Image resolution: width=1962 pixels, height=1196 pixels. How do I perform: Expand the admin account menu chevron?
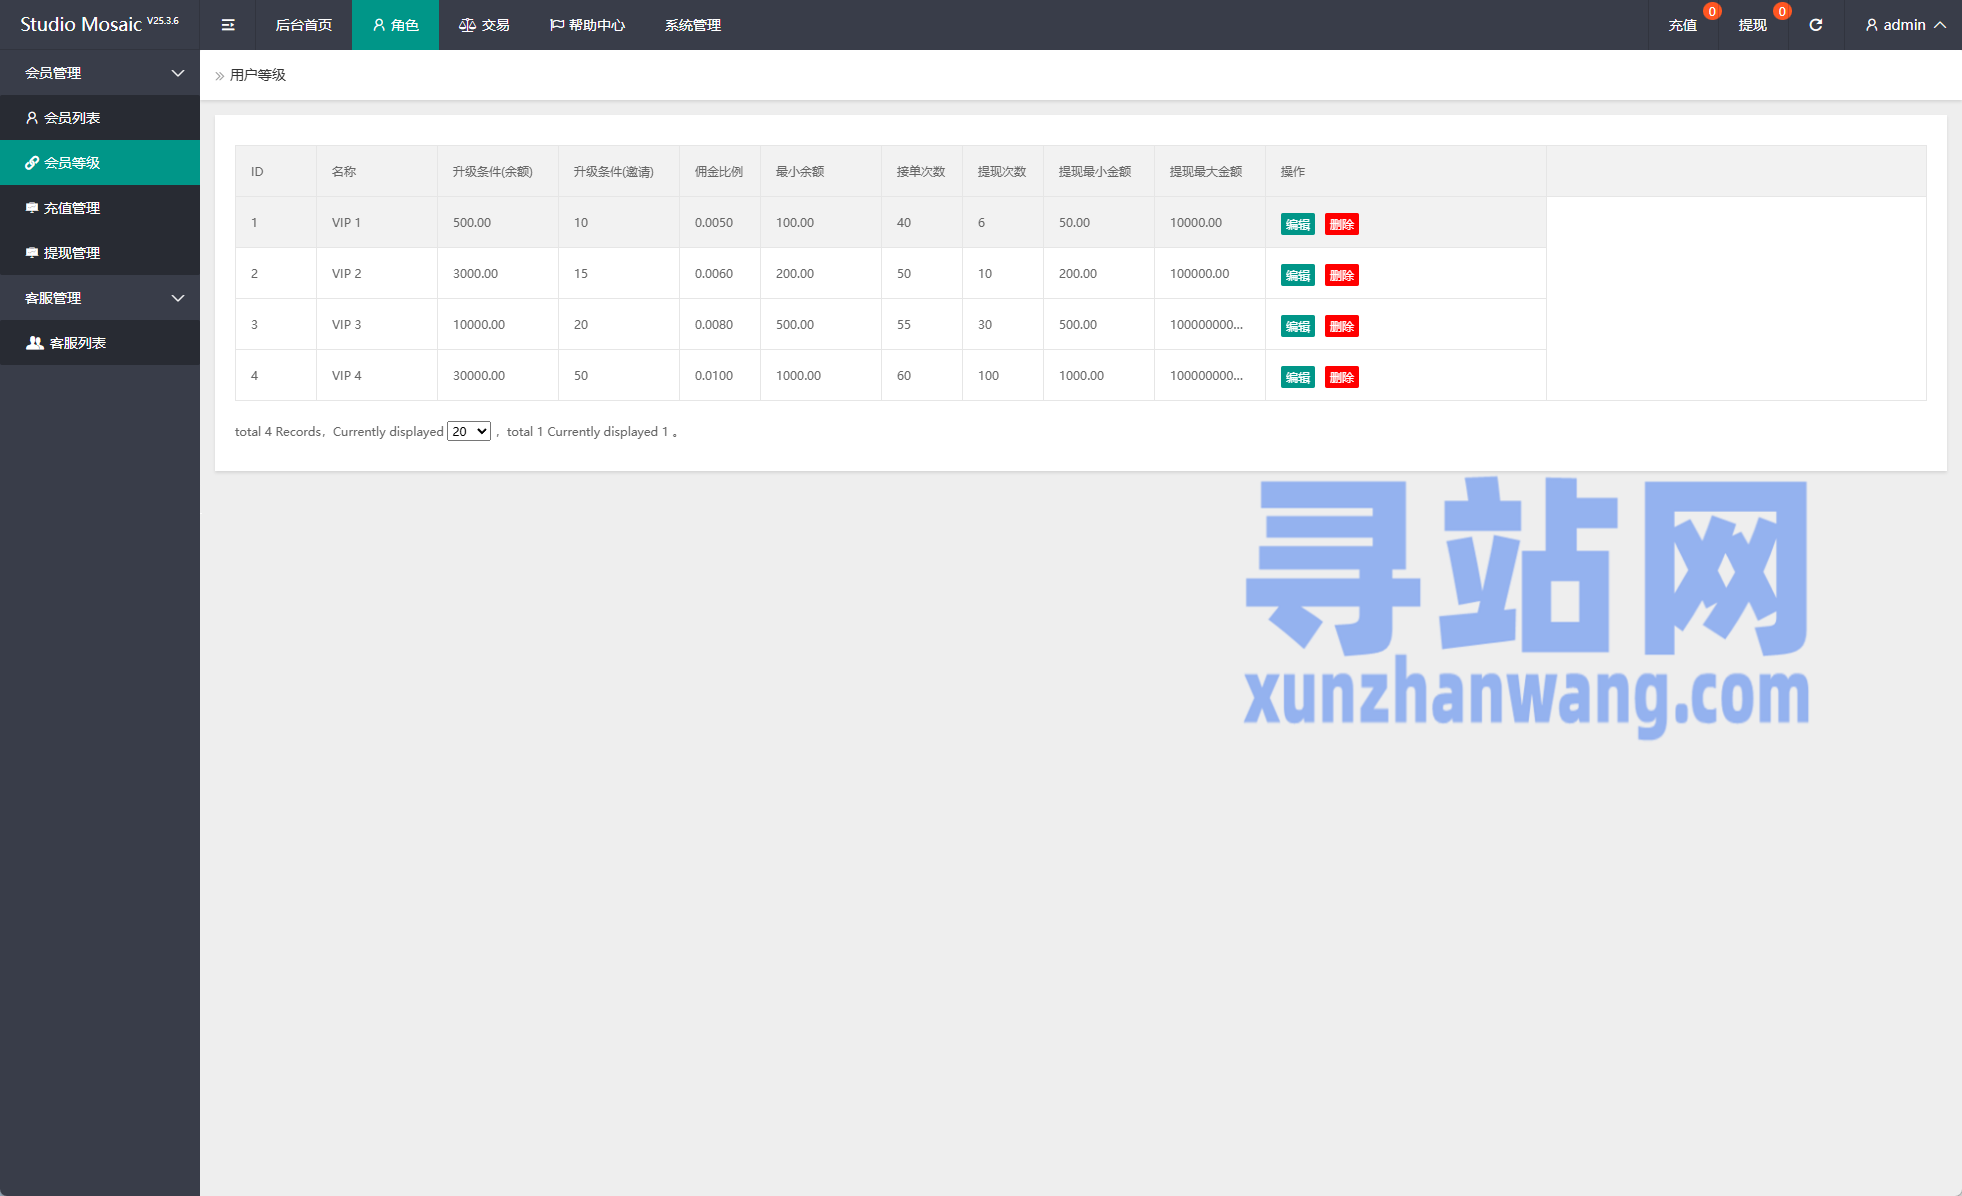(1940, 25)
